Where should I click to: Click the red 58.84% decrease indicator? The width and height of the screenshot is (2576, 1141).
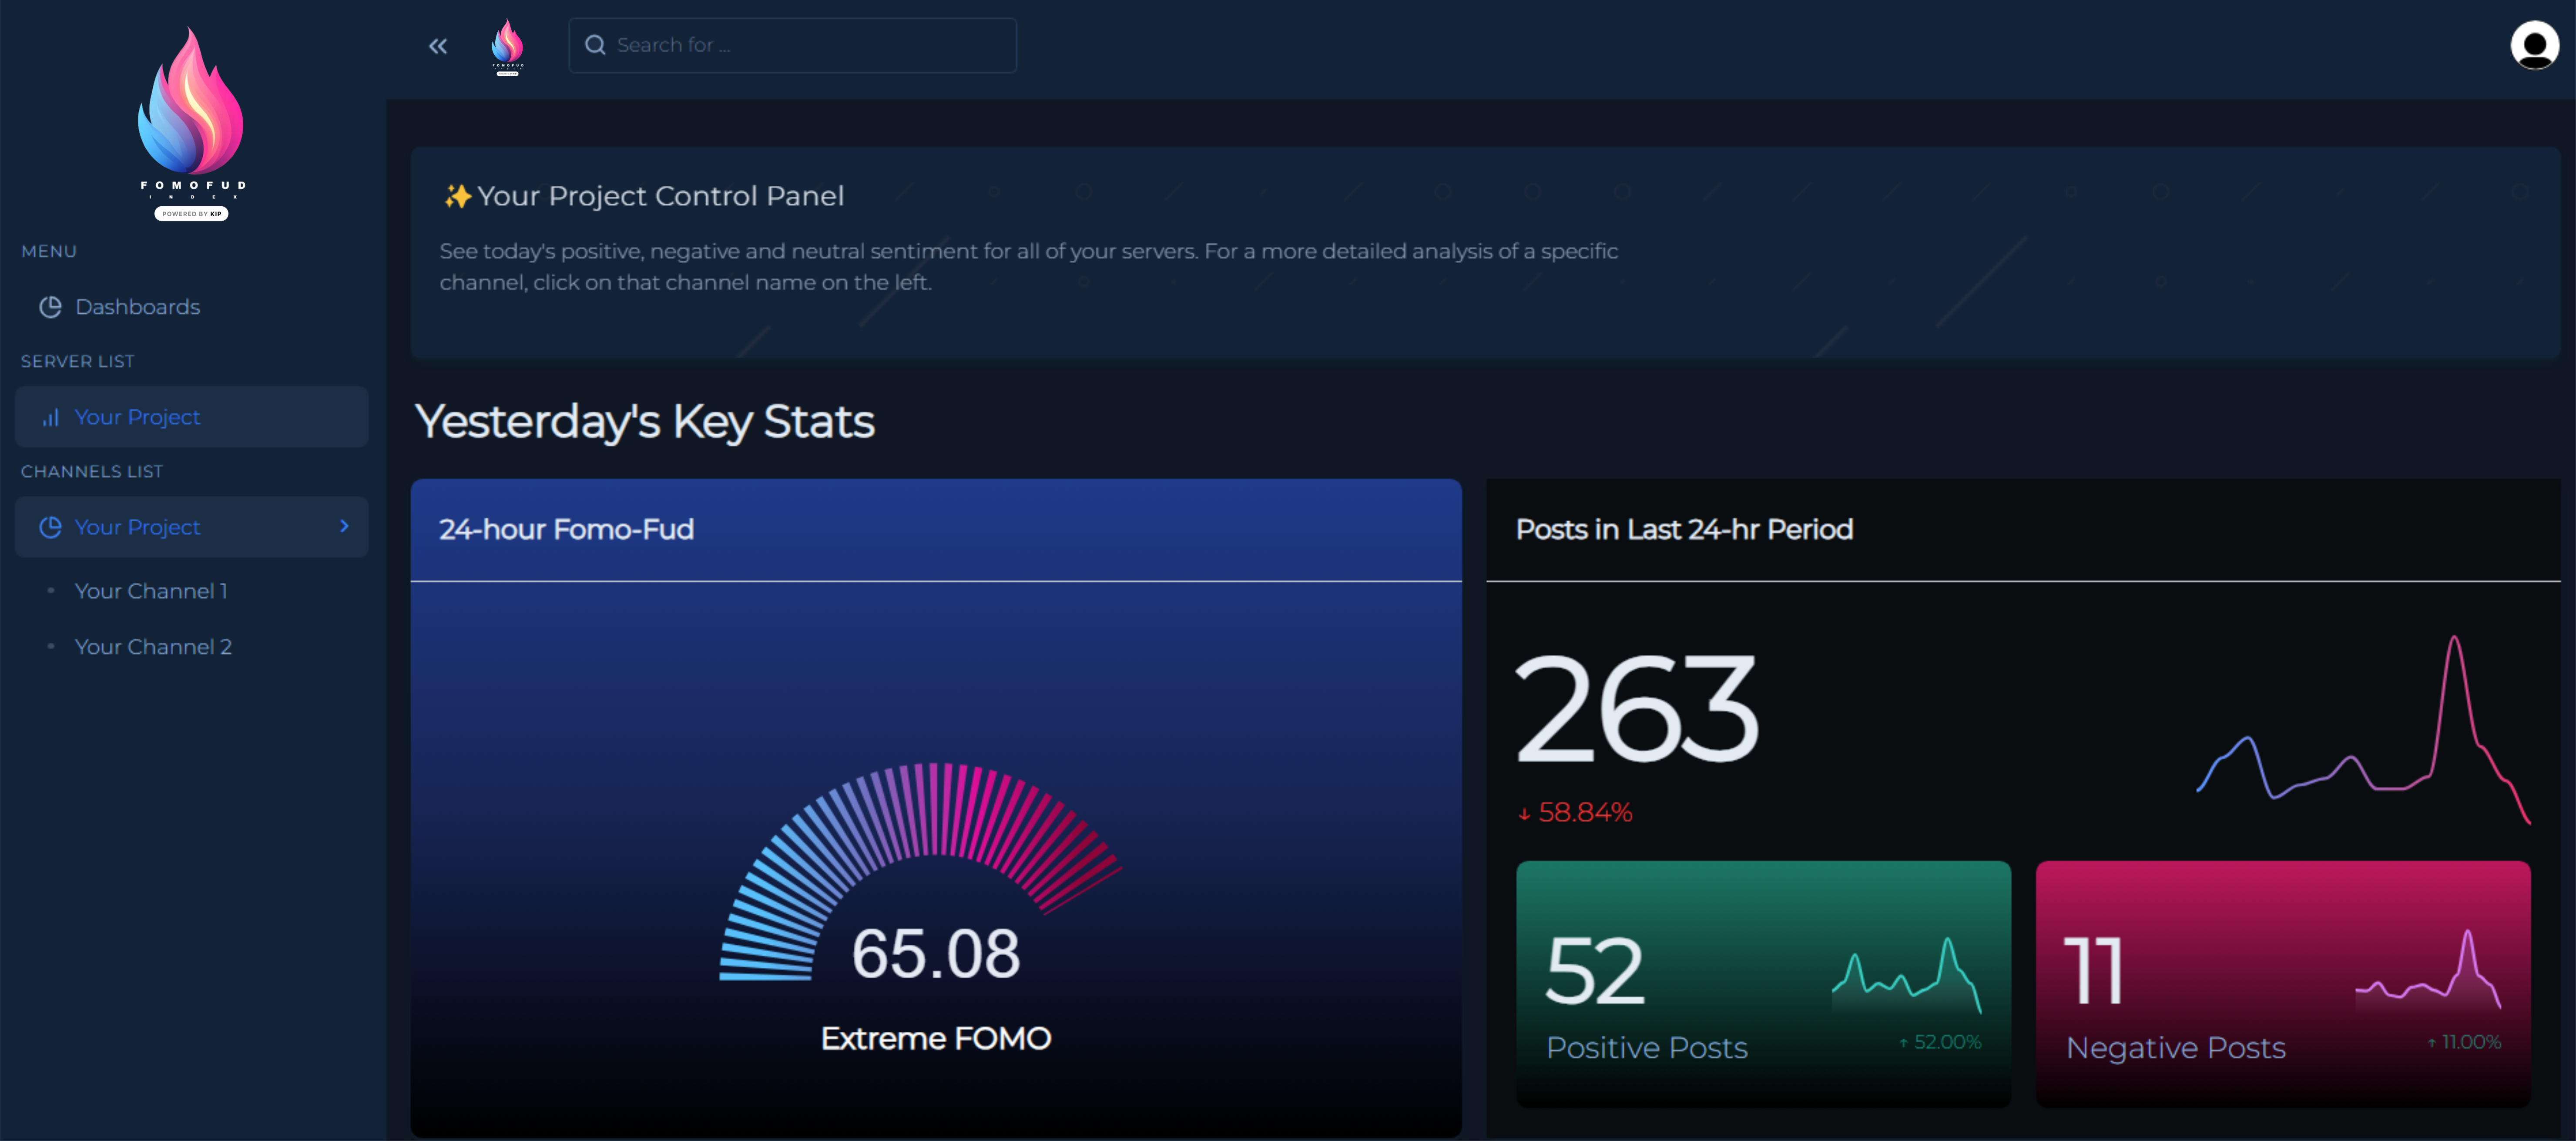pyautogui.click(x=1575, y=812)
